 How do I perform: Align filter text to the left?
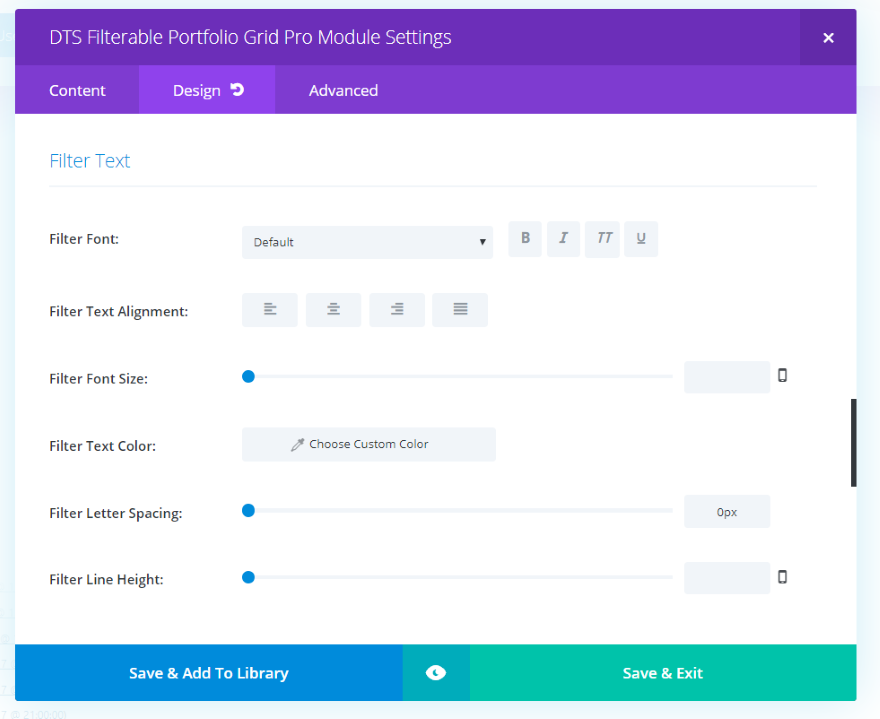(x=270, y=310)
